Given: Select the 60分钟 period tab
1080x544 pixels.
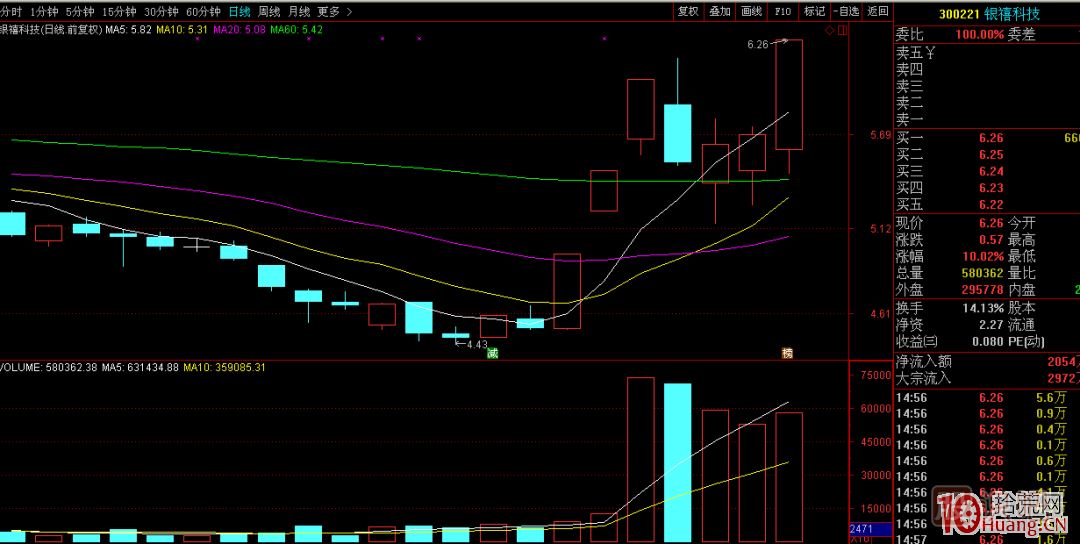Looking at the screenshot, I should [203, 12].
